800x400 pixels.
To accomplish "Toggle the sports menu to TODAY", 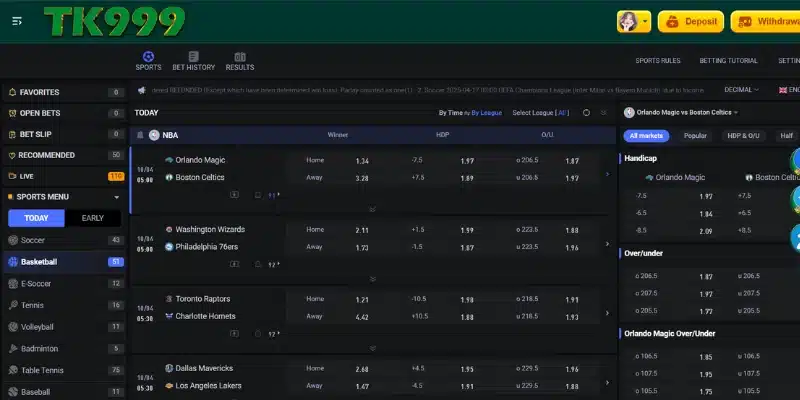I will coord(36,218).
